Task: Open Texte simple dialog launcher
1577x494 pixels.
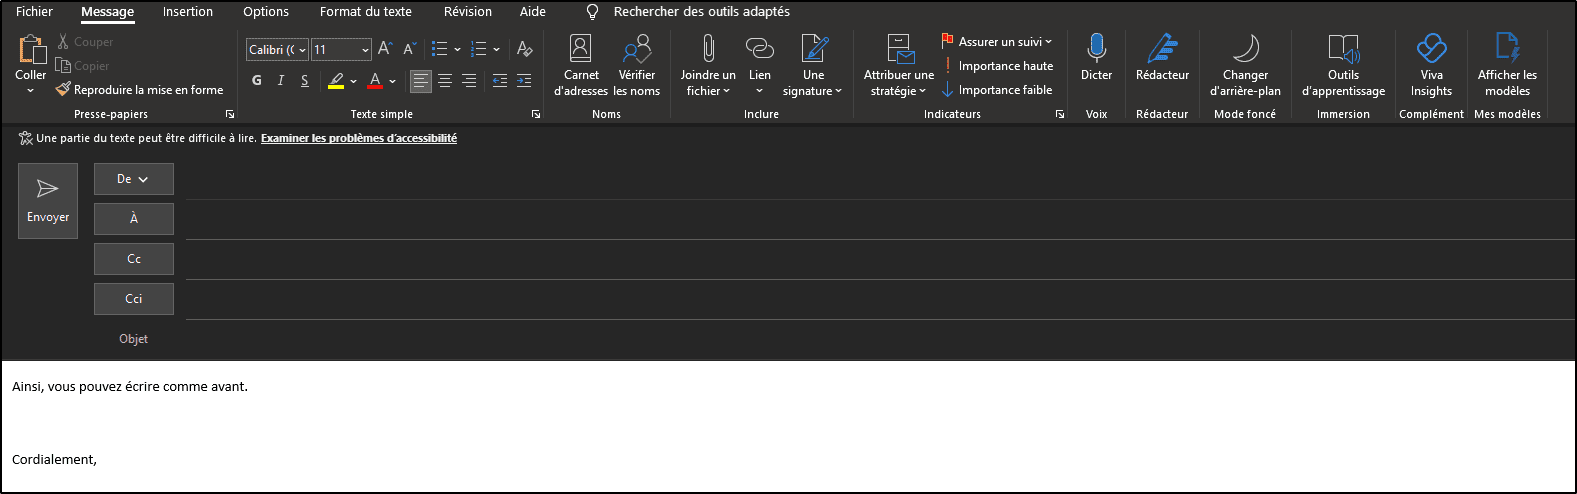Action: (536, 115)
